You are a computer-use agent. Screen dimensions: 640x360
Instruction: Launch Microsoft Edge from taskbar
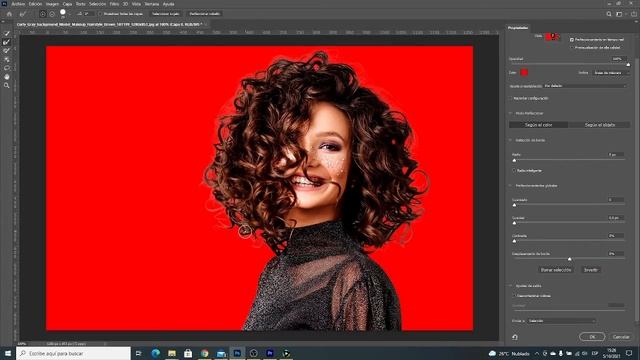pyautogui.click(x=156, y=353)
